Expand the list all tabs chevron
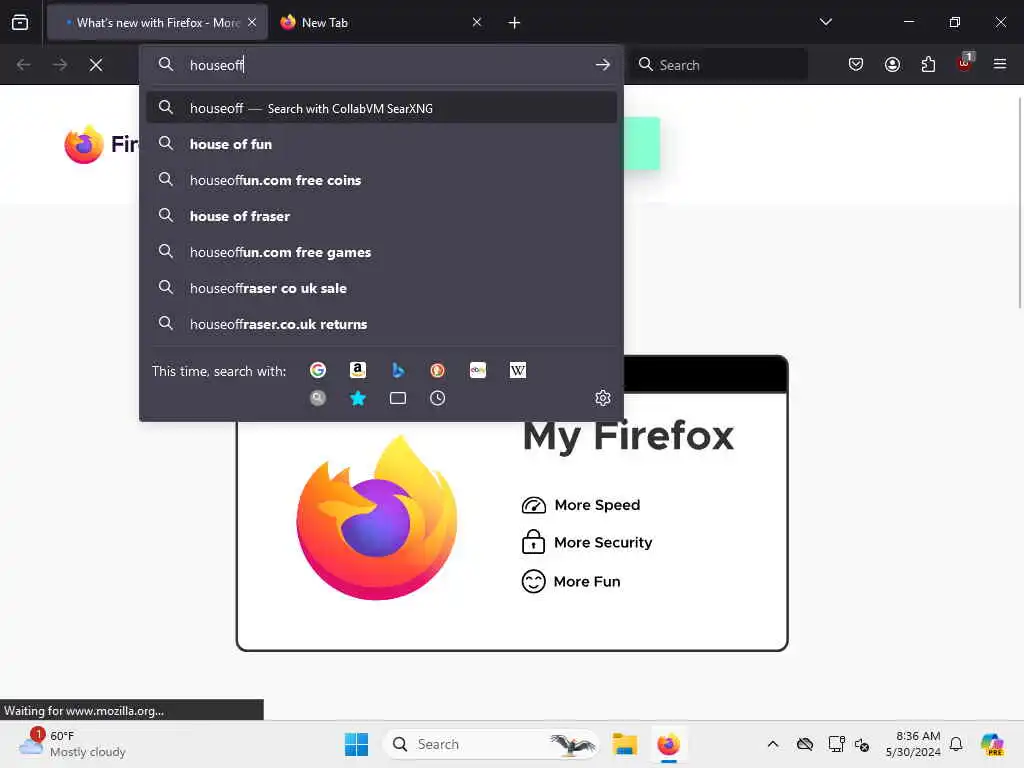The height and width of the screenshot is (768, 1024). coord(825,22)
